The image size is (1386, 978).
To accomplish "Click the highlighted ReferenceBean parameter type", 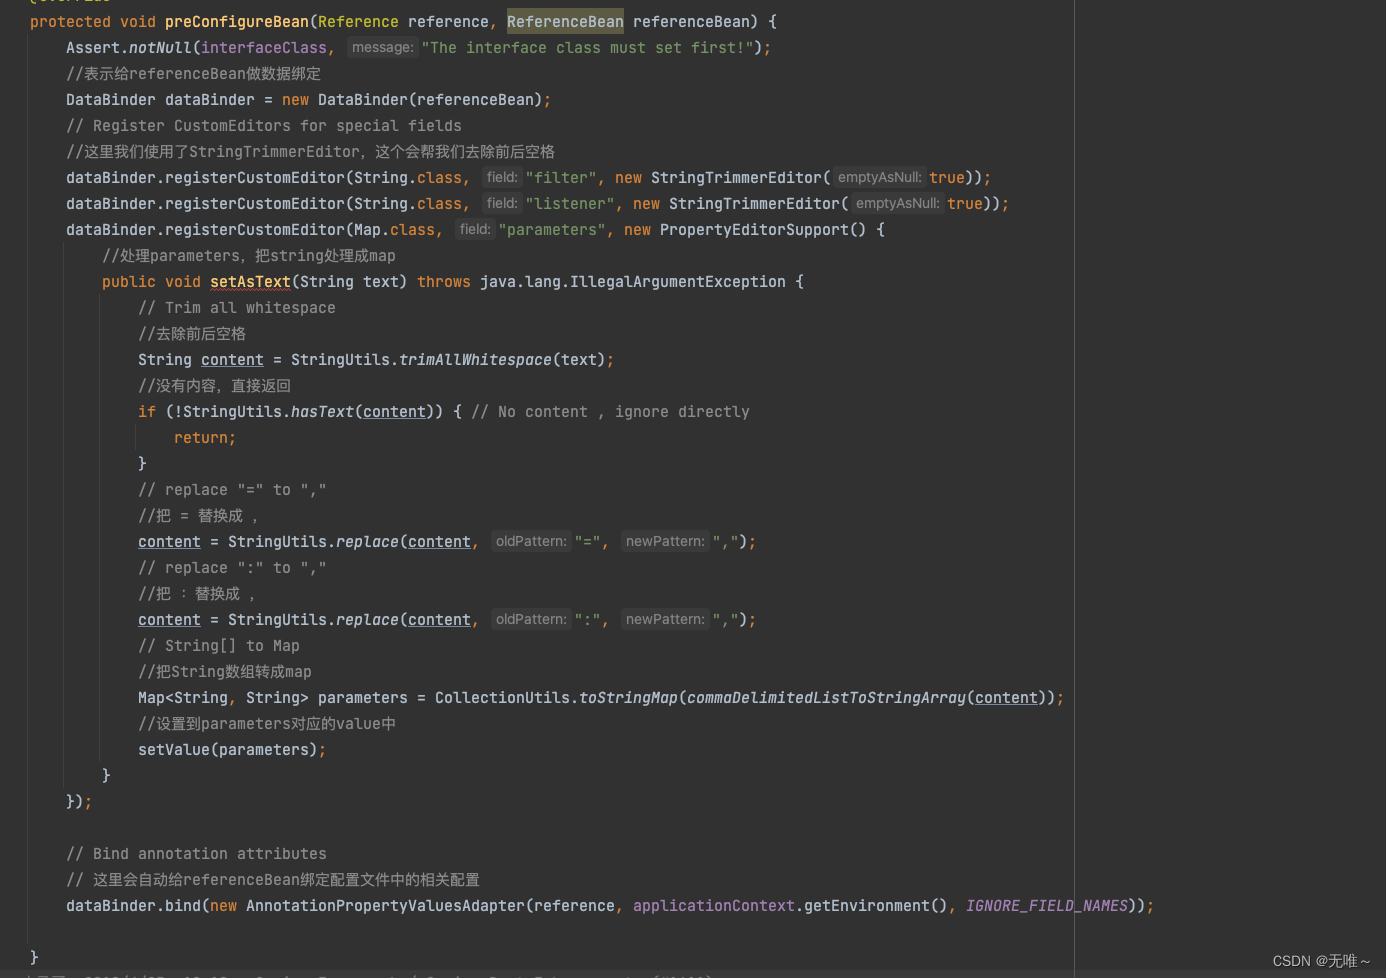I will click(565, 22).
